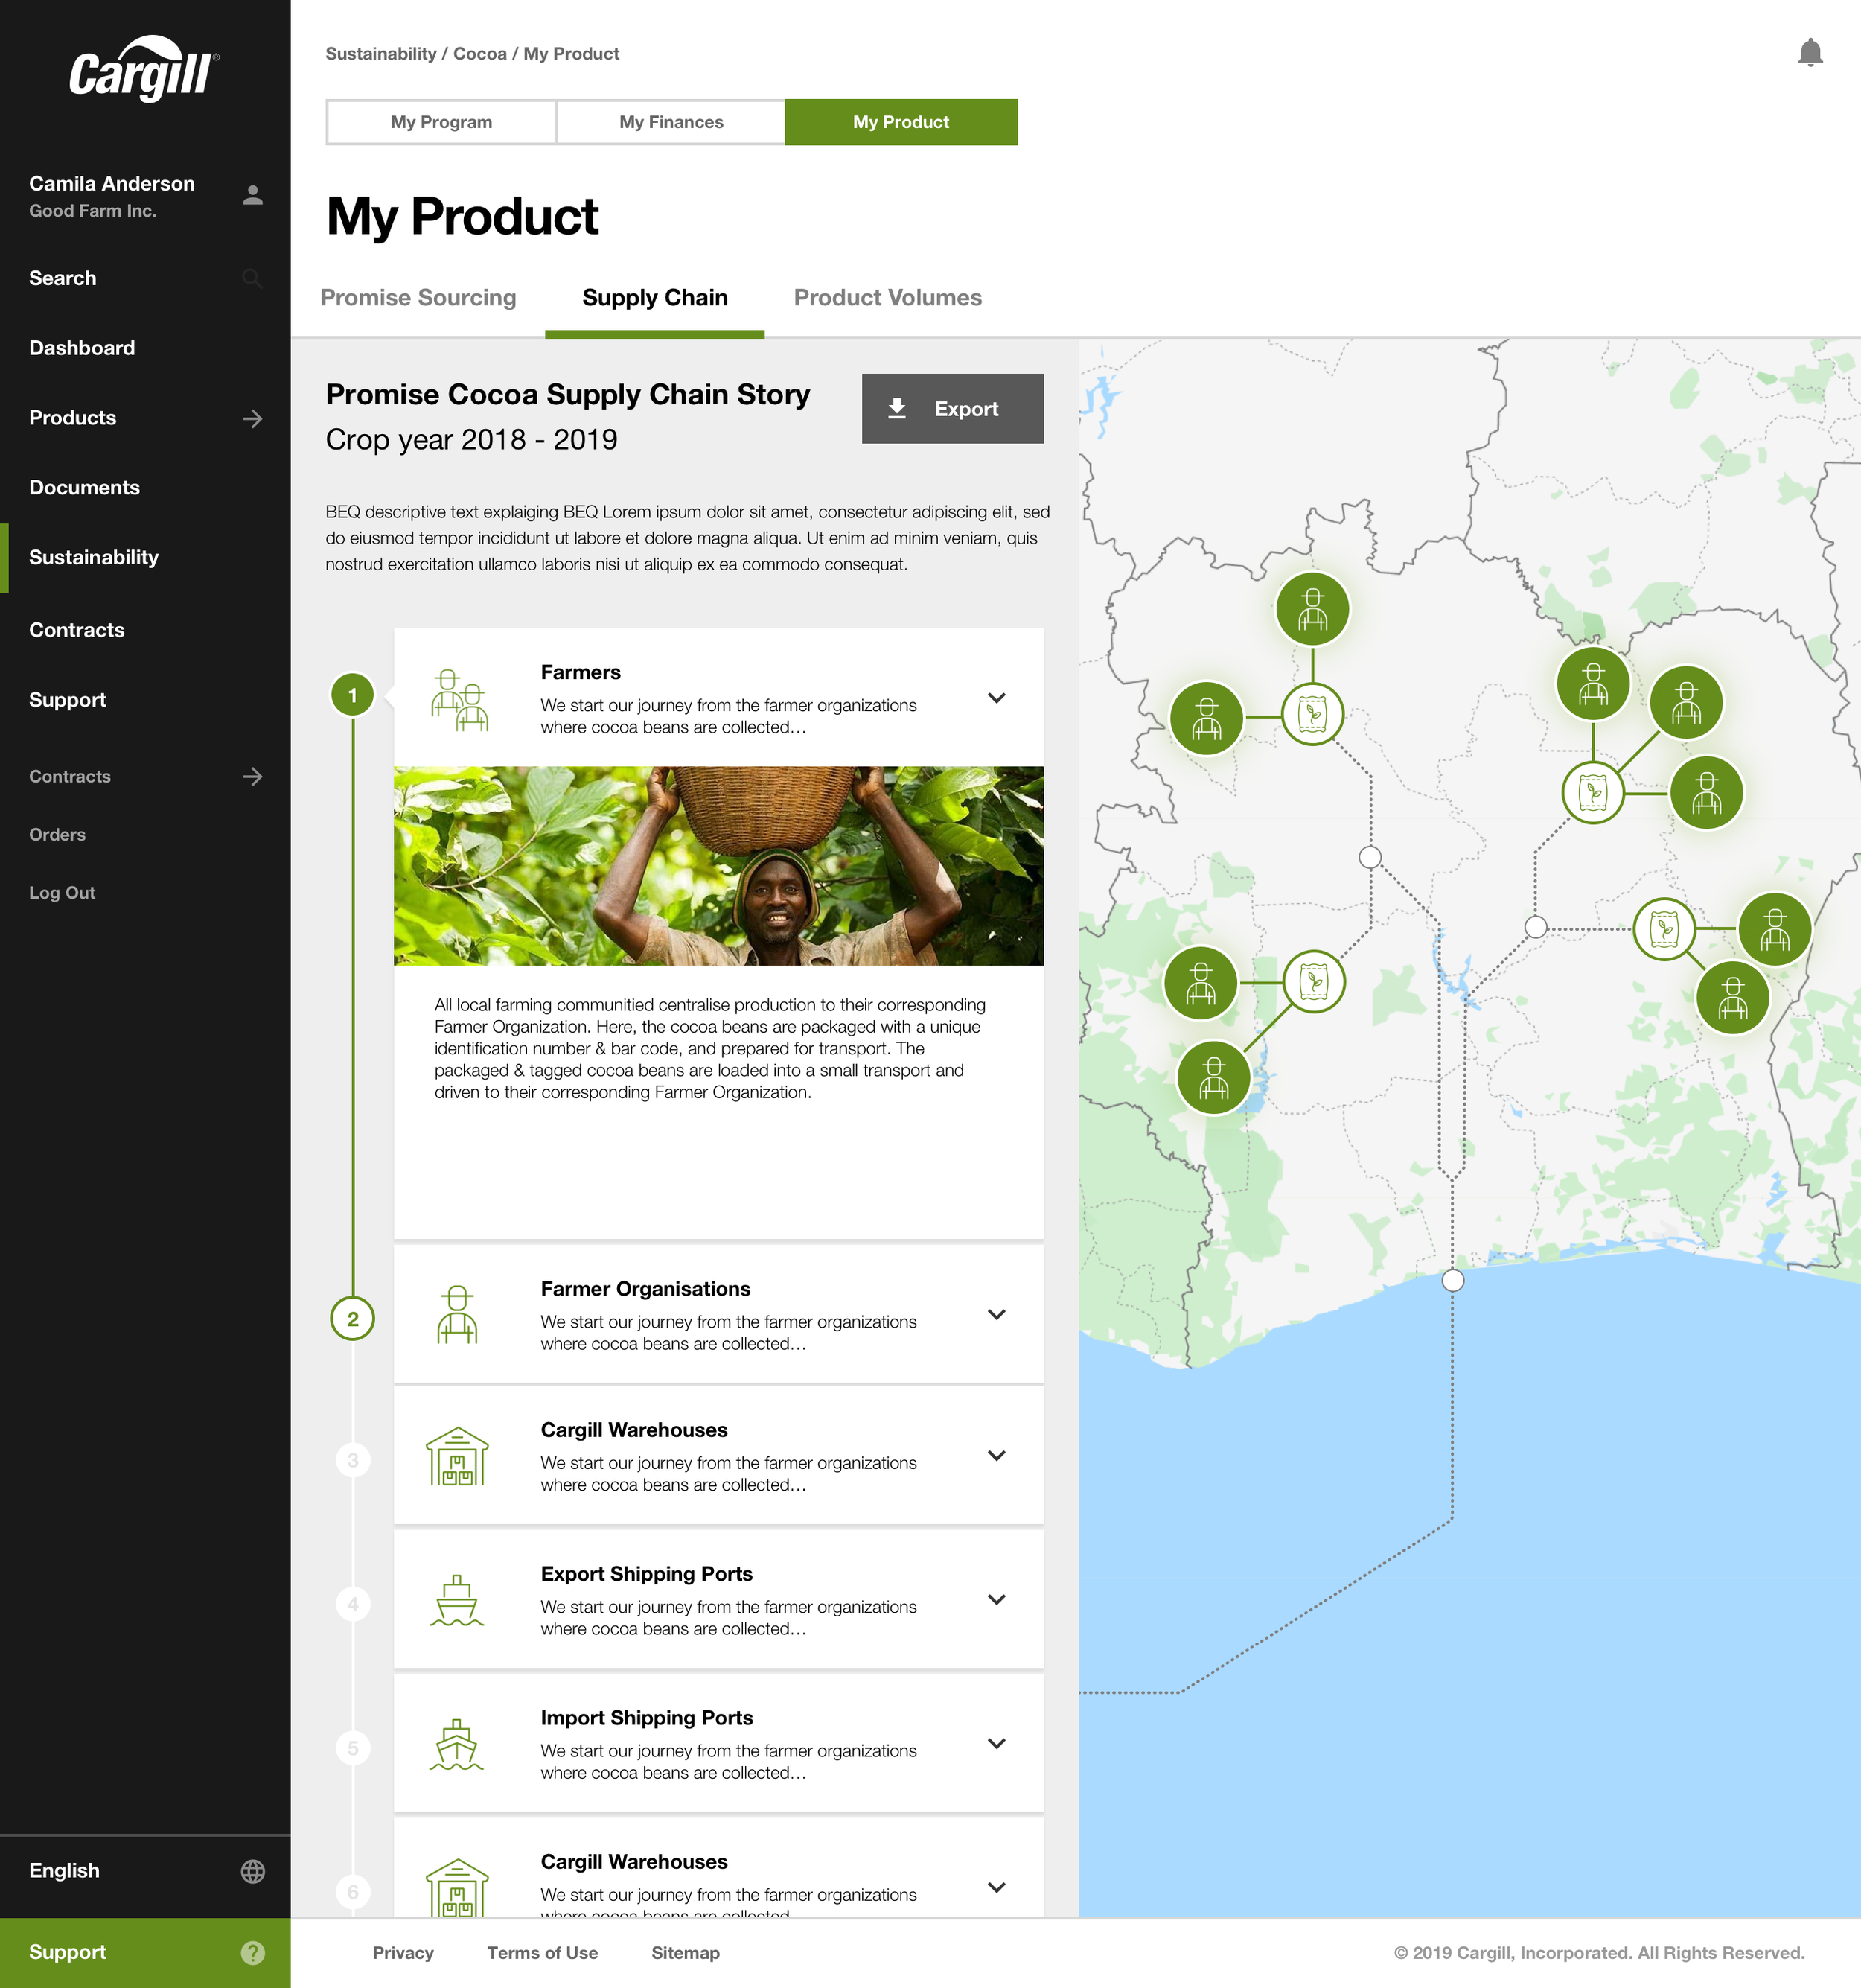1861x1988 pixels.
Task: Select the Supply Chain sub-tab
Action: 655,298
